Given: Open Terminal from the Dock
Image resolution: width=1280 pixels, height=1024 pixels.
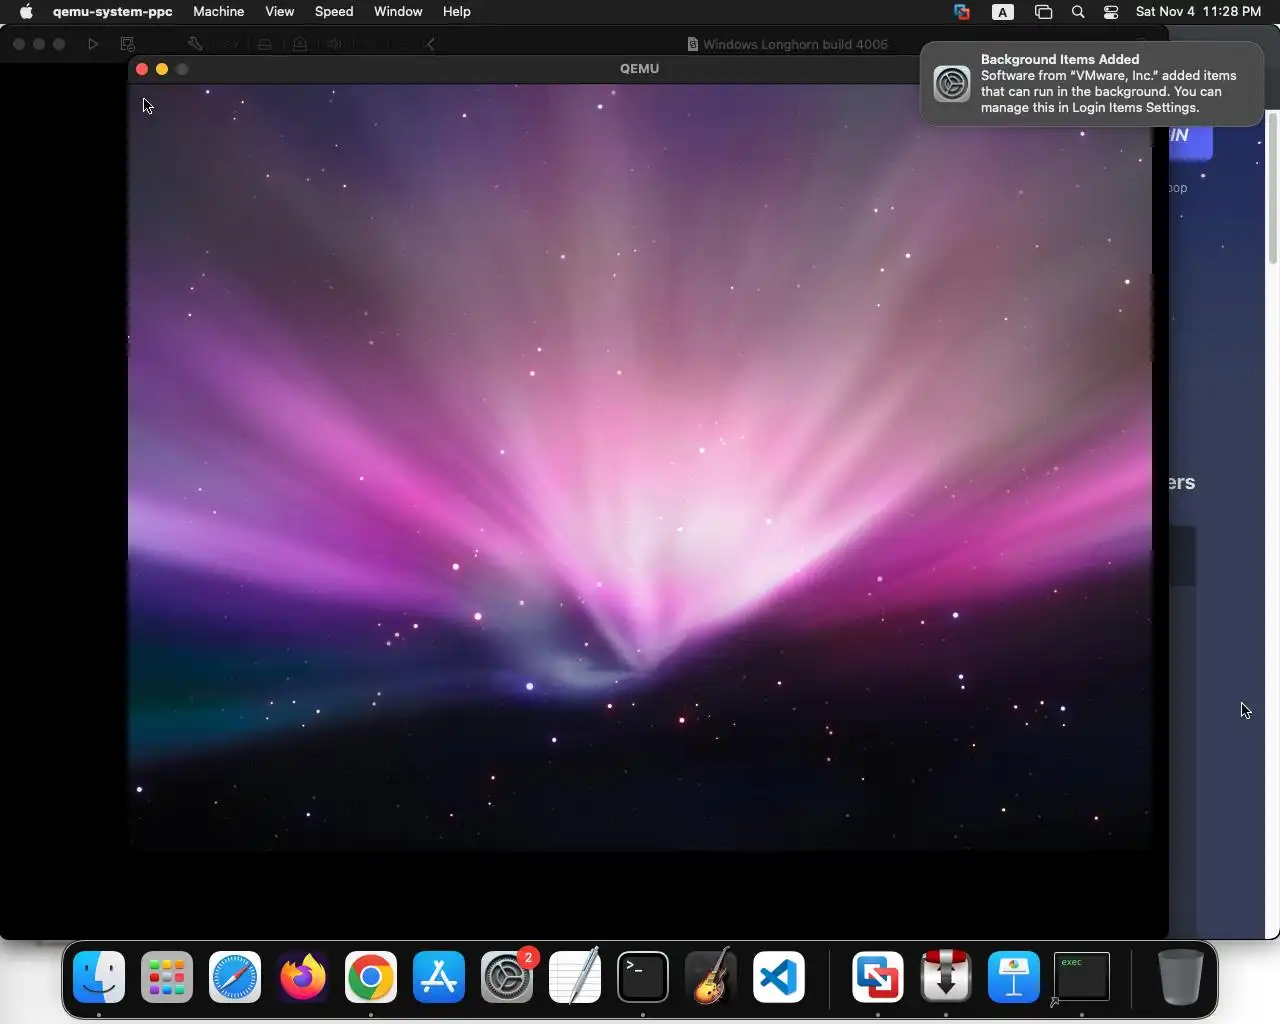Looking at the screenshot, I should coord(643,977).
